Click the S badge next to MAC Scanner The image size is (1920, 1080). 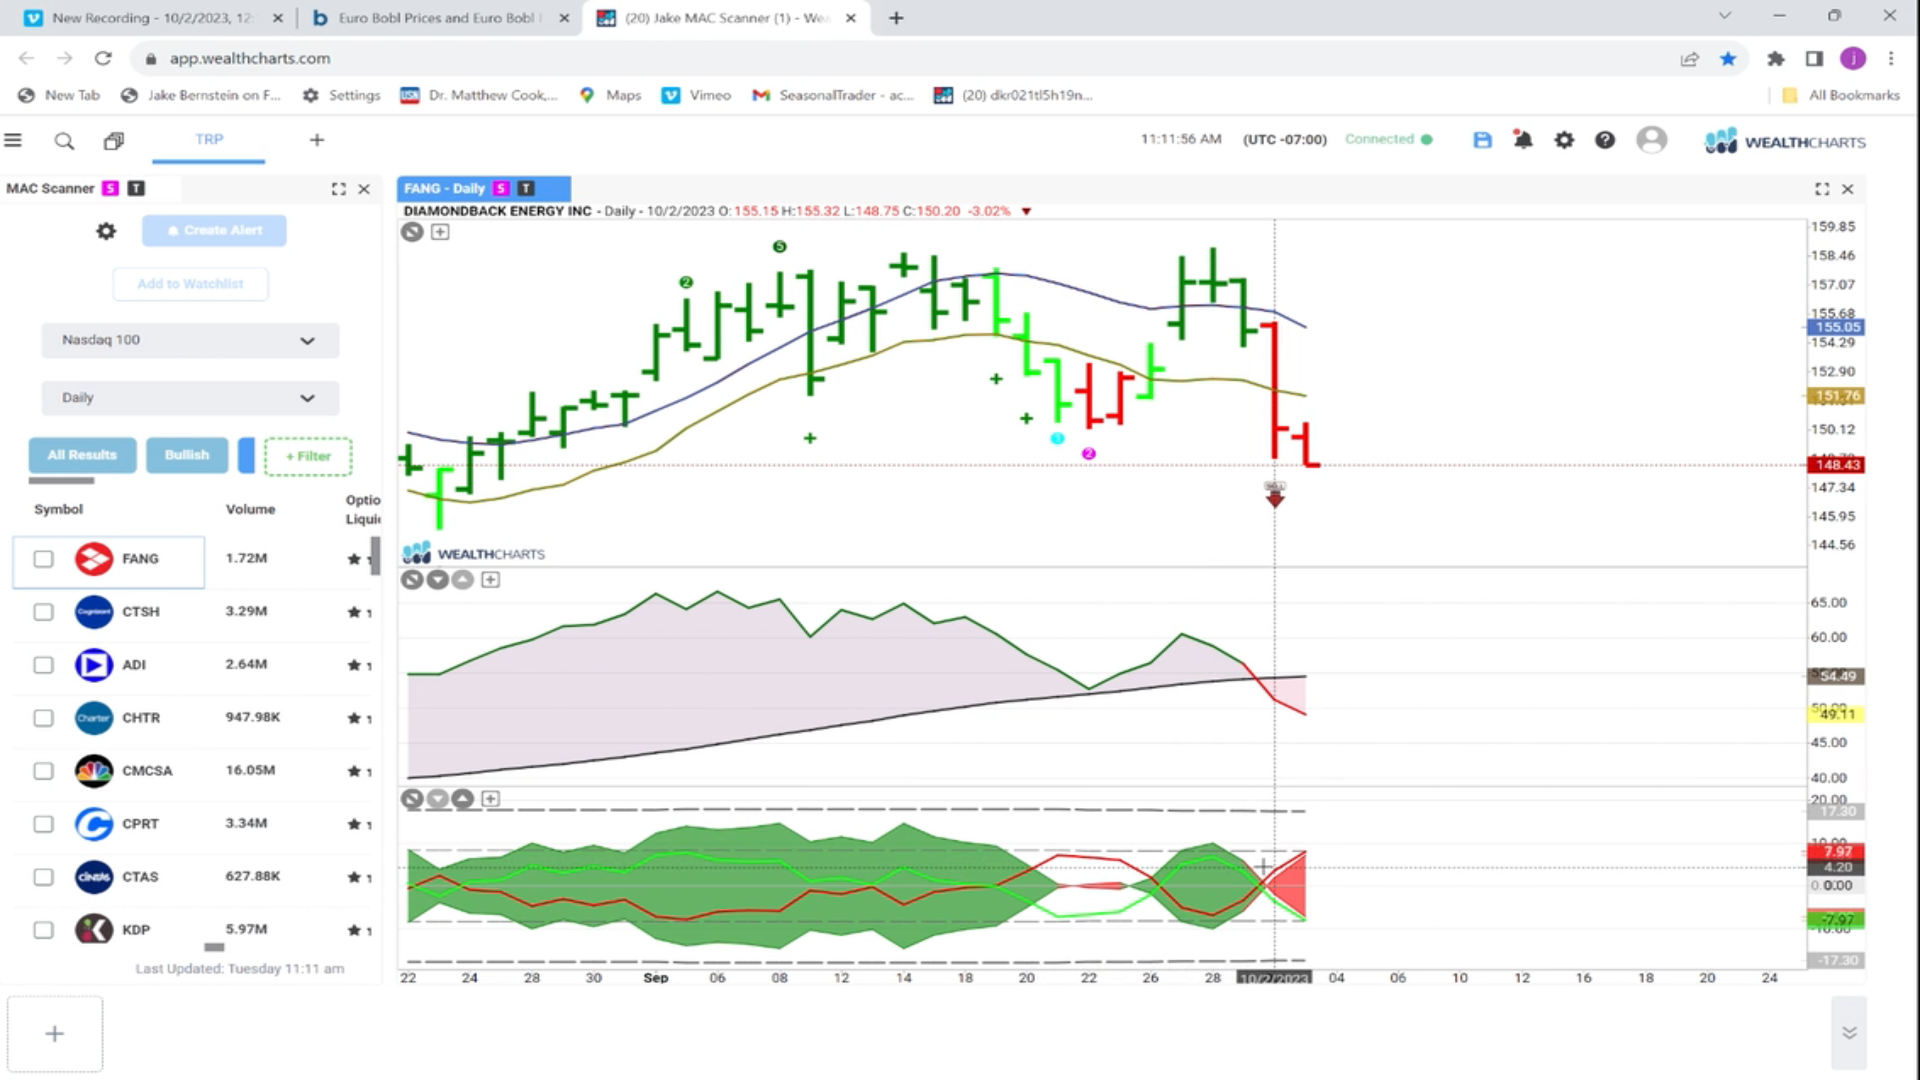coord(110,188)
